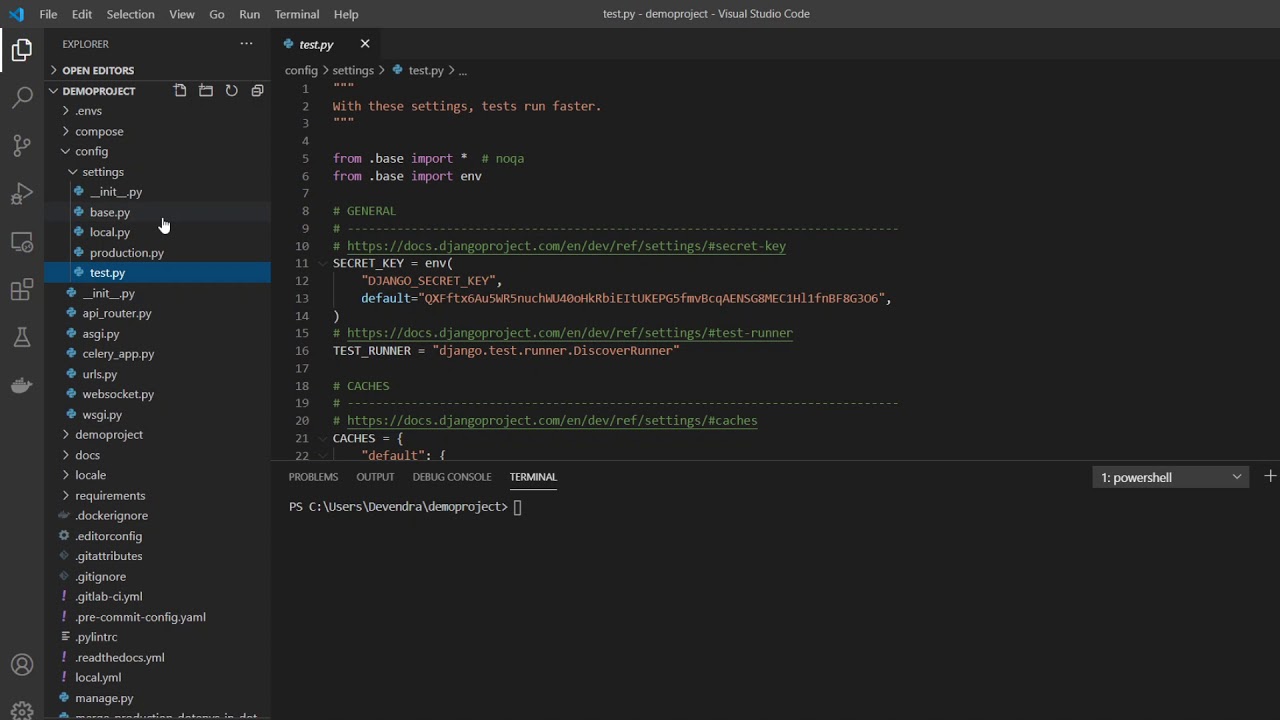
Task: Open the Search view in activity bar
Action: (x=22, y=98)
